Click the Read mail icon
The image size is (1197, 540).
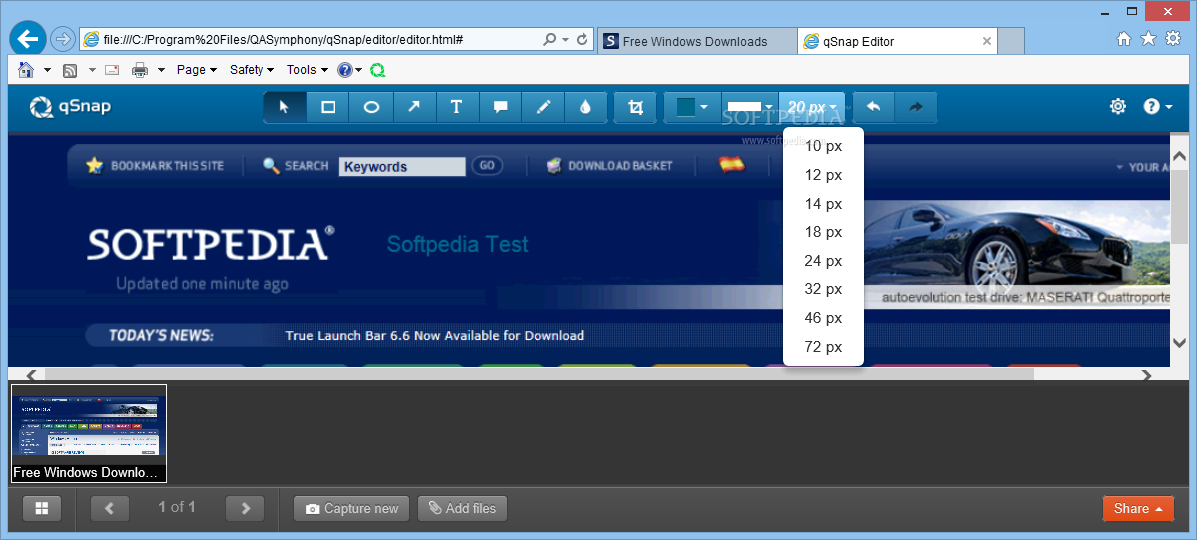(112, 70)
